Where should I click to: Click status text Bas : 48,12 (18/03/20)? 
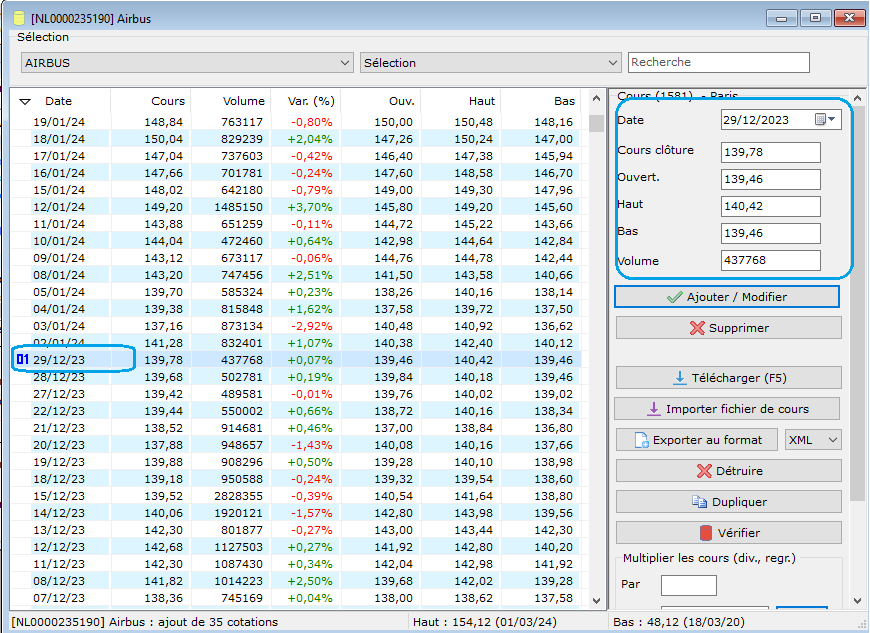point(678,622)
